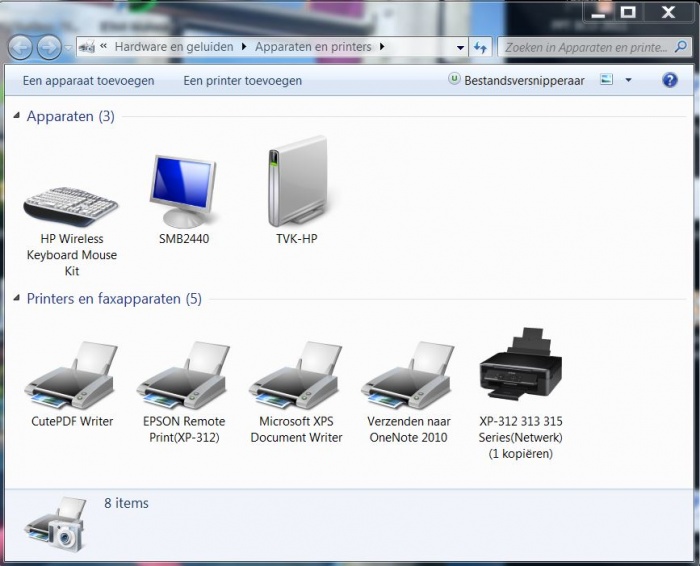Select the SMB2440 monitor icon
Image resolution: width=700 pixels, height=566 pixels.
click(x=183, y=191)
